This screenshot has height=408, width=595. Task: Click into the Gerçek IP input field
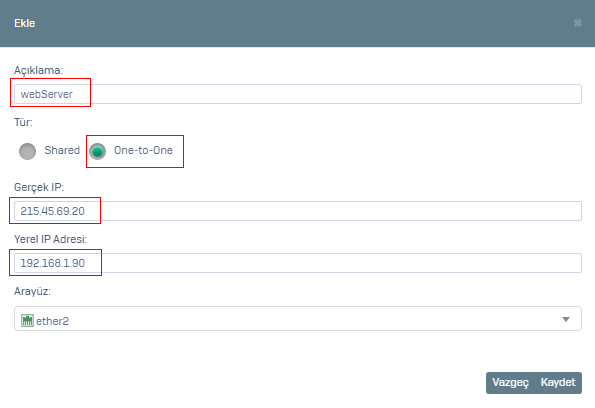(x=298, y=211)
